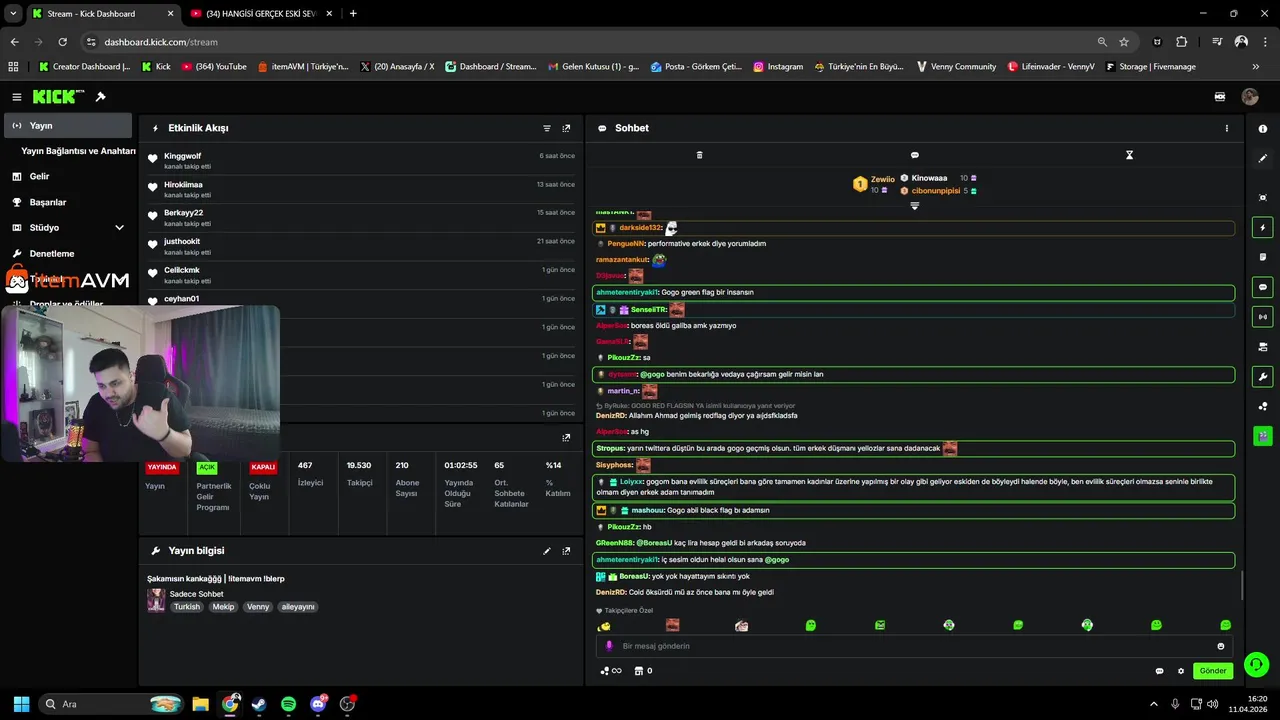Screen dimensions: 1280x720
Task: Toggle lightning icon in right toolbar
Action: pos(1263,228)
